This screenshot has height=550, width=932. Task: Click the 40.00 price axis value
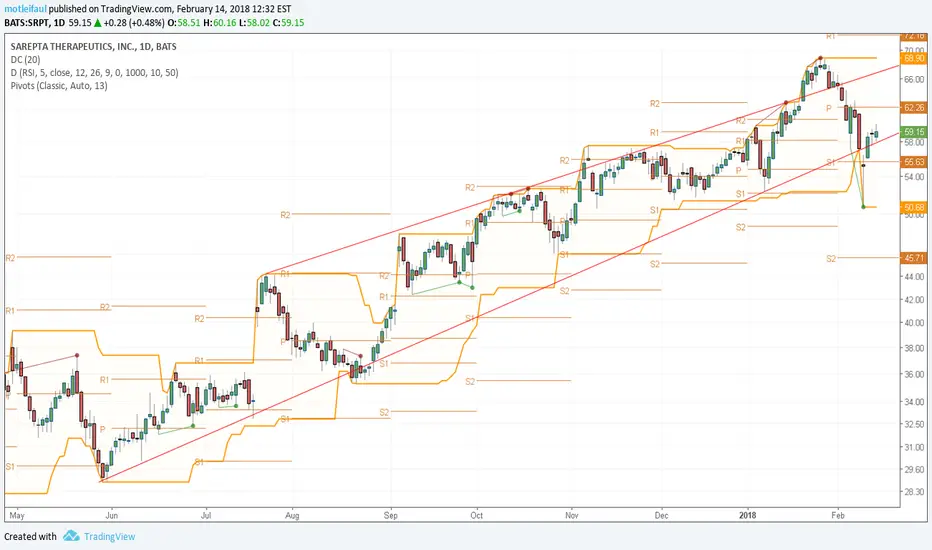pyautogui.click(x=914, y=323)
